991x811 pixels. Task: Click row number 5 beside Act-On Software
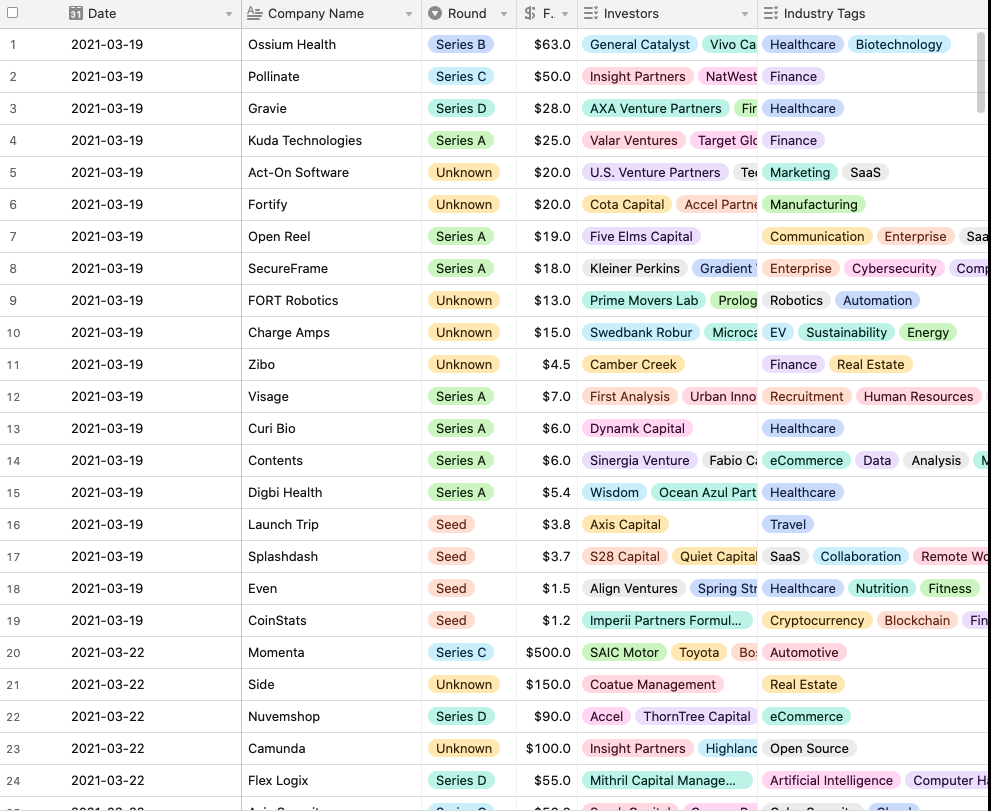pos(11,172)
